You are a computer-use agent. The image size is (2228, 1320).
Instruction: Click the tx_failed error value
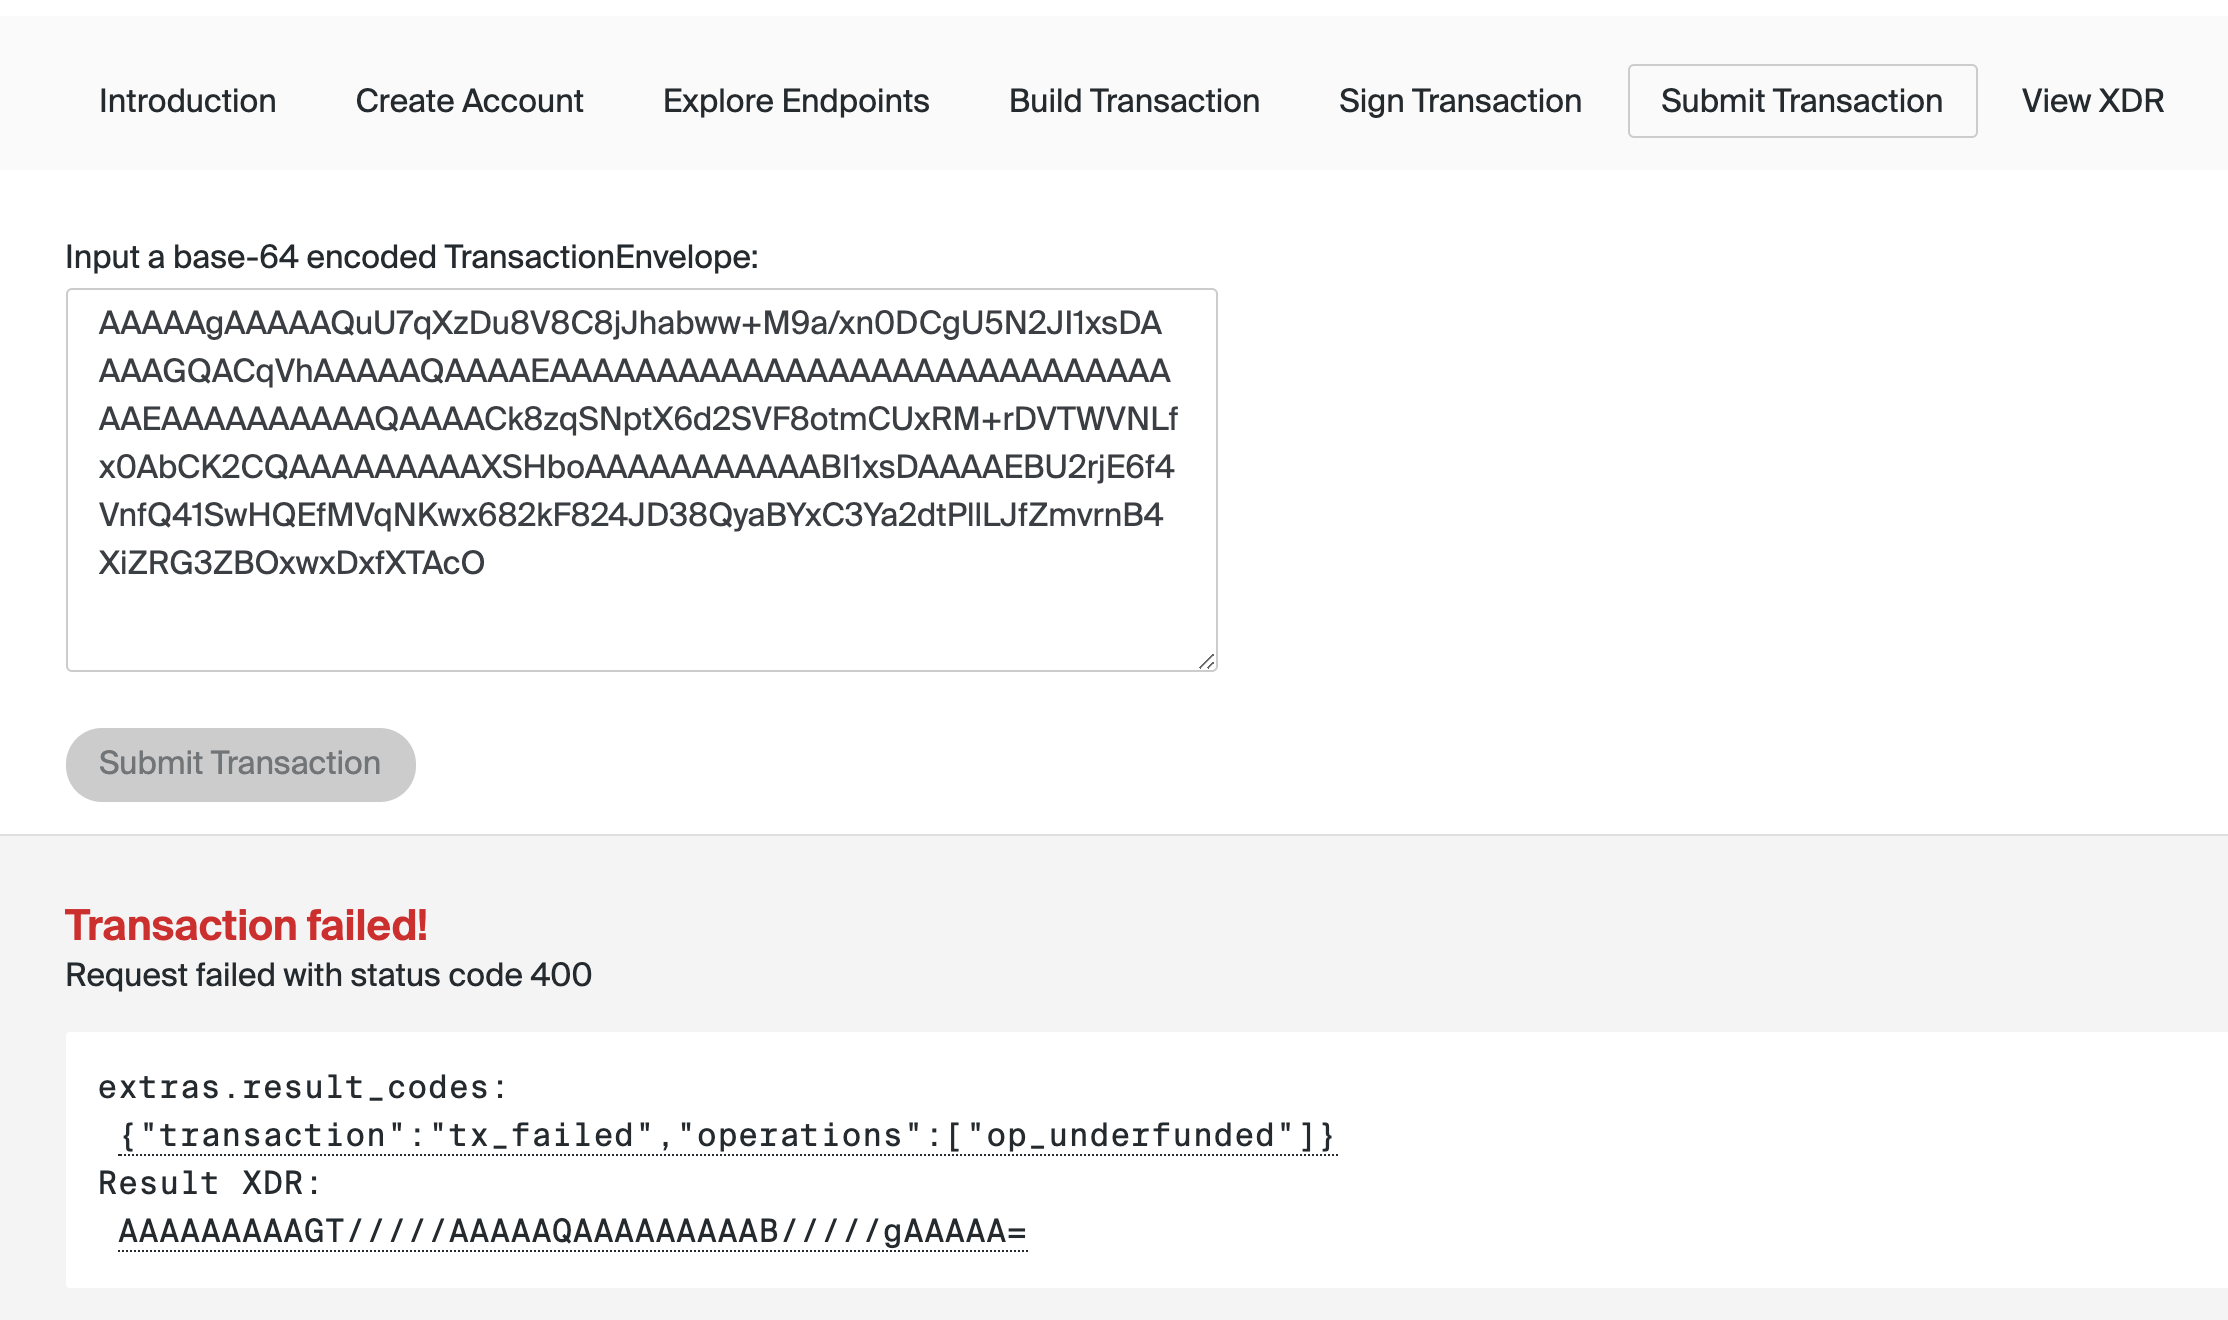tap(538, 1134)
